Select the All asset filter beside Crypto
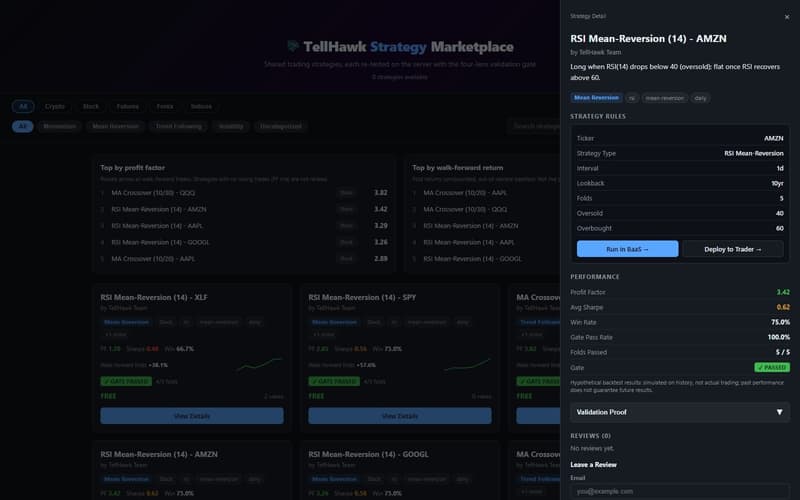The image size is (800, 500). tap(23, 106)
